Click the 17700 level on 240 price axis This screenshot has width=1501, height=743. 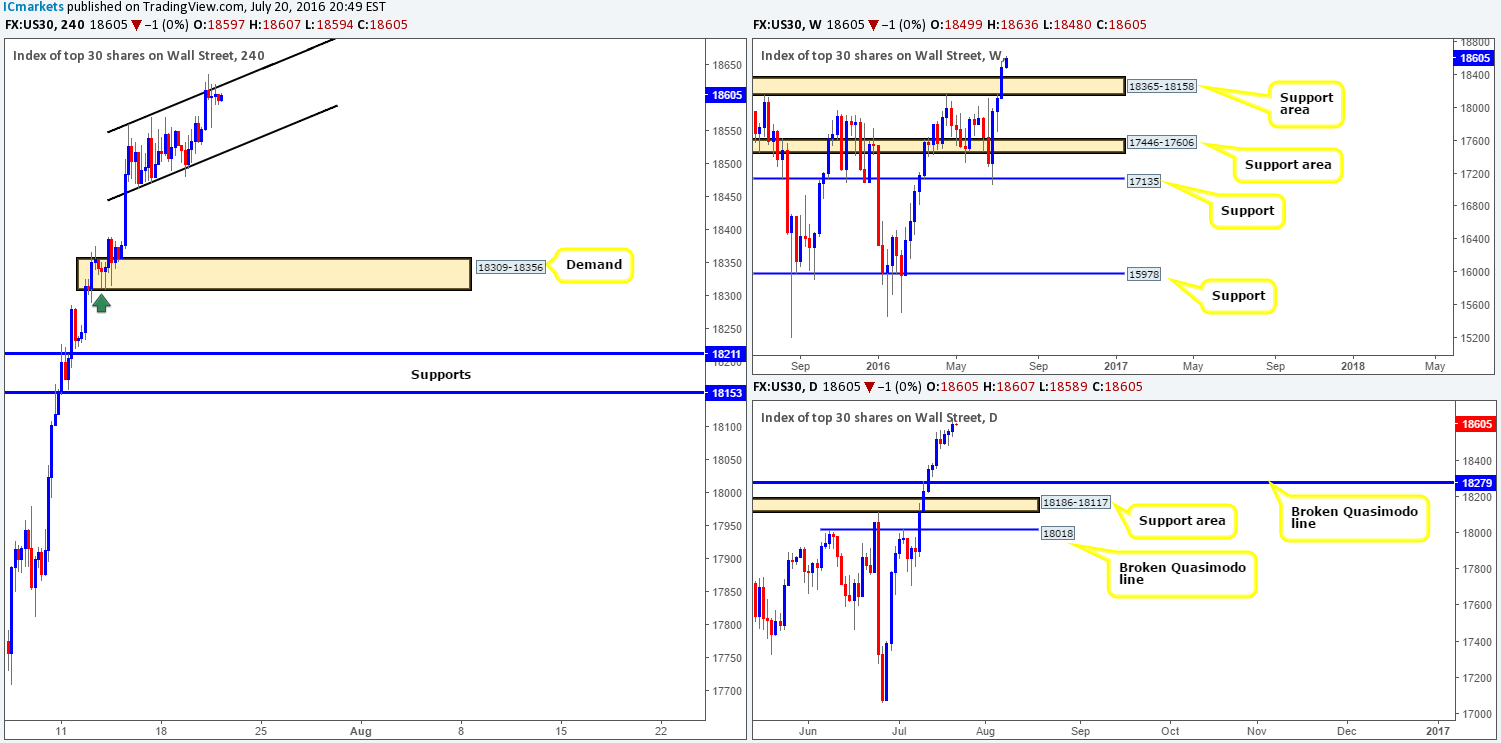pos(727,691)
